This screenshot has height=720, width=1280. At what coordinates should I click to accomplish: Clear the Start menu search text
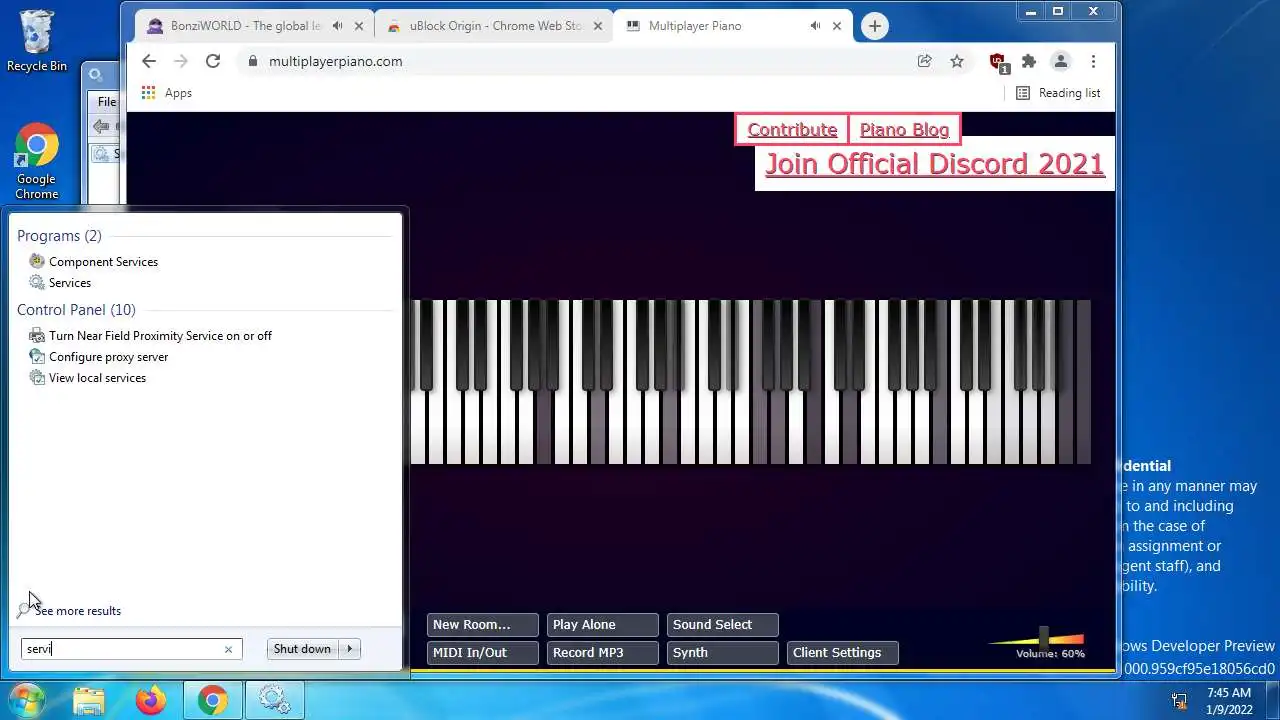point(228,649)
